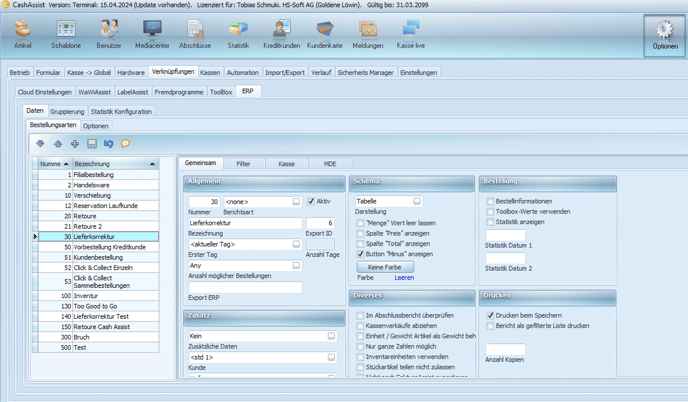The image size is (688, 402).
Task: Enable Nur ganze Zahlen möglich checkbox
Action: click(360, 346)
